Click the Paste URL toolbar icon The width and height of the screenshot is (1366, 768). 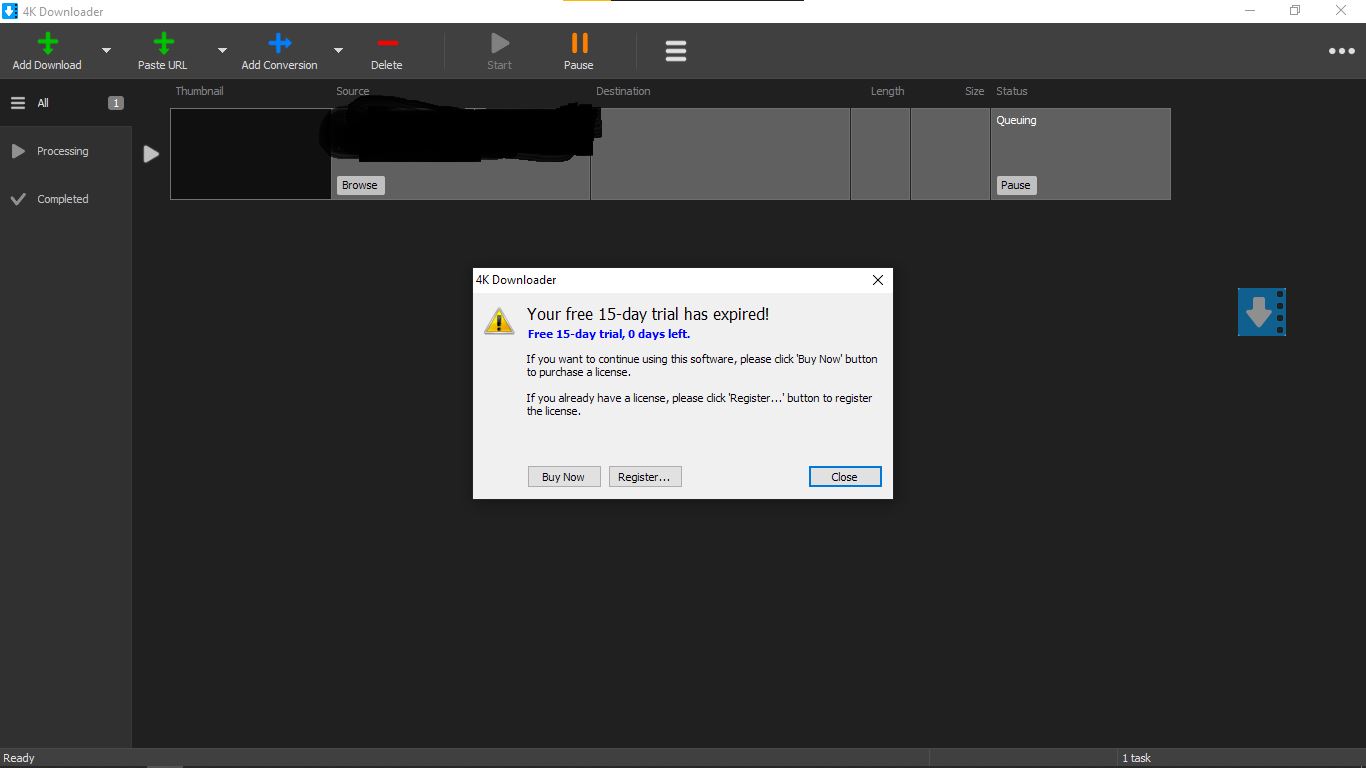pyautogui.click(x=163, y=44)
